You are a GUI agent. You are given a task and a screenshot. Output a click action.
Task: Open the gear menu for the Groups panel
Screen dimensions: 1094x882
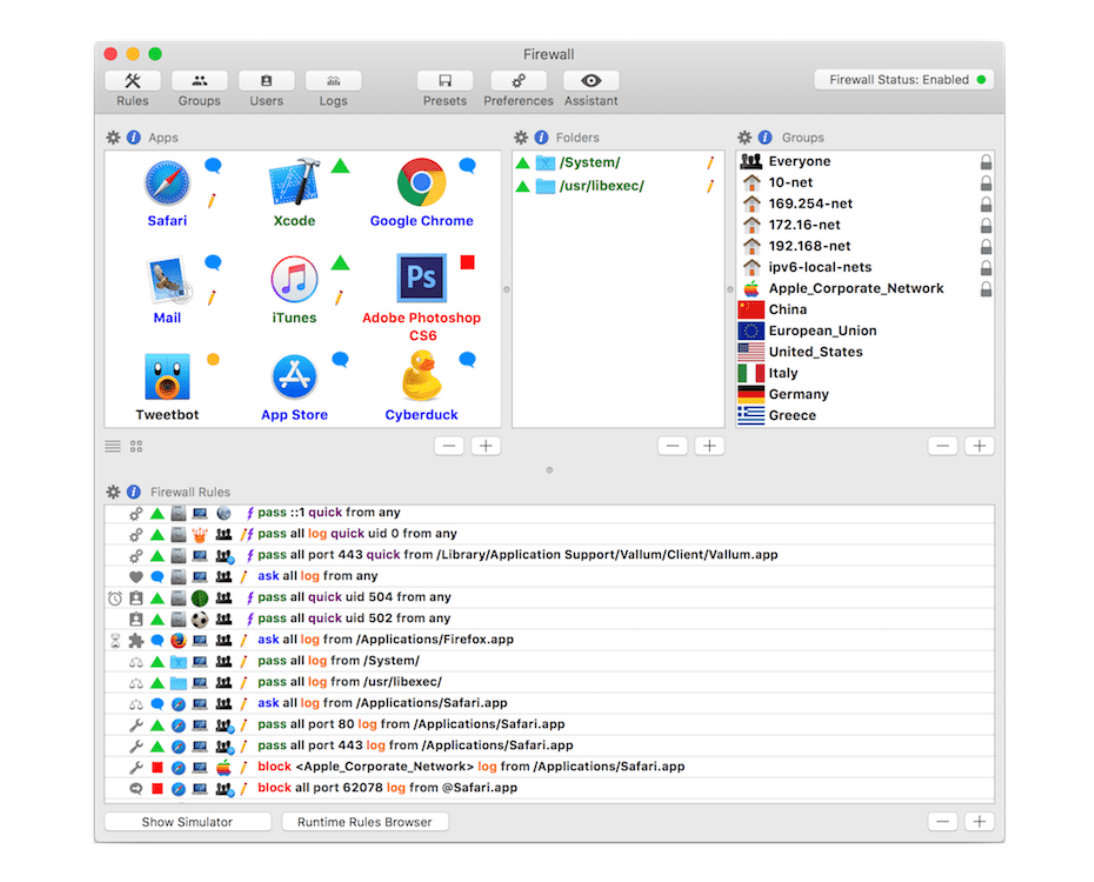point(744,137)
